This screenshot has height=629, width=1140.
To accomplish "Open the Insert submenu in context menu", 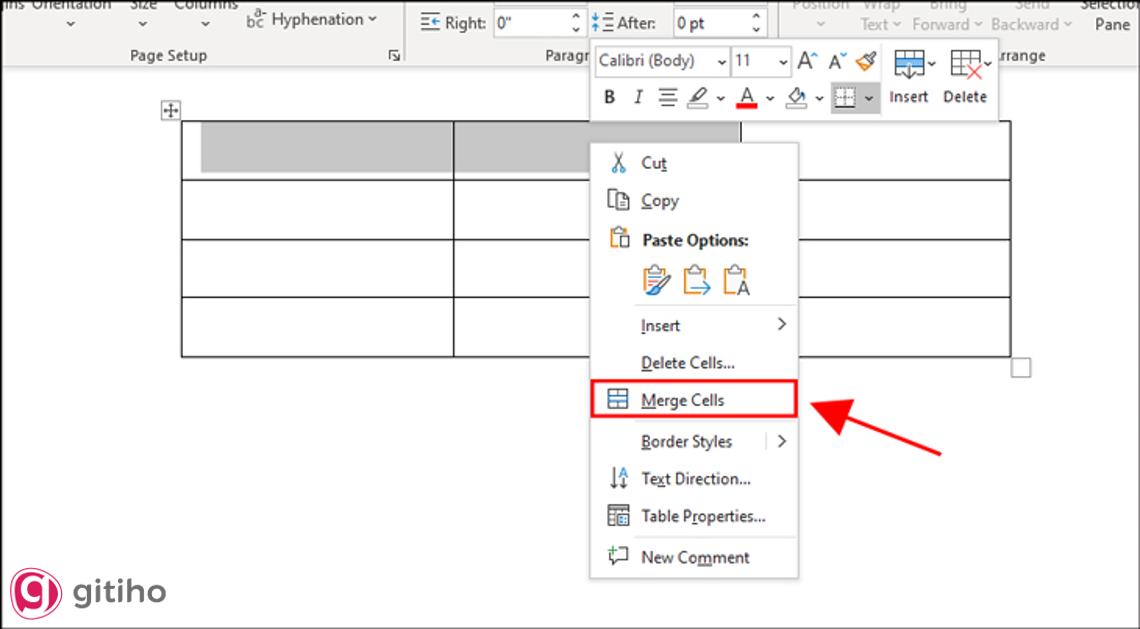I will (694, 325).
